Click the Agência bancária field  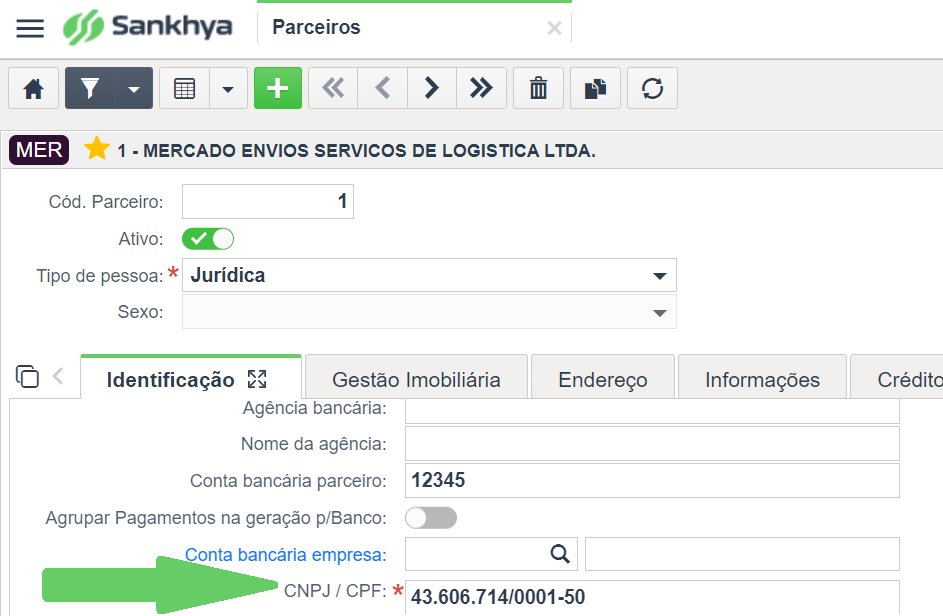[652, 410]
